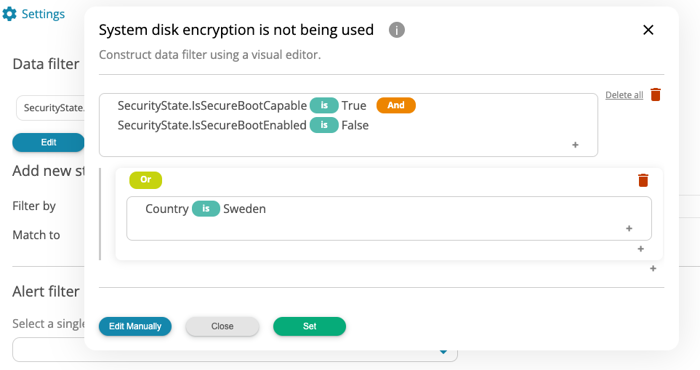This screenshot has height=370, width=700.
Task: Close the dialog with the X icon
Action: pos(648,30)
